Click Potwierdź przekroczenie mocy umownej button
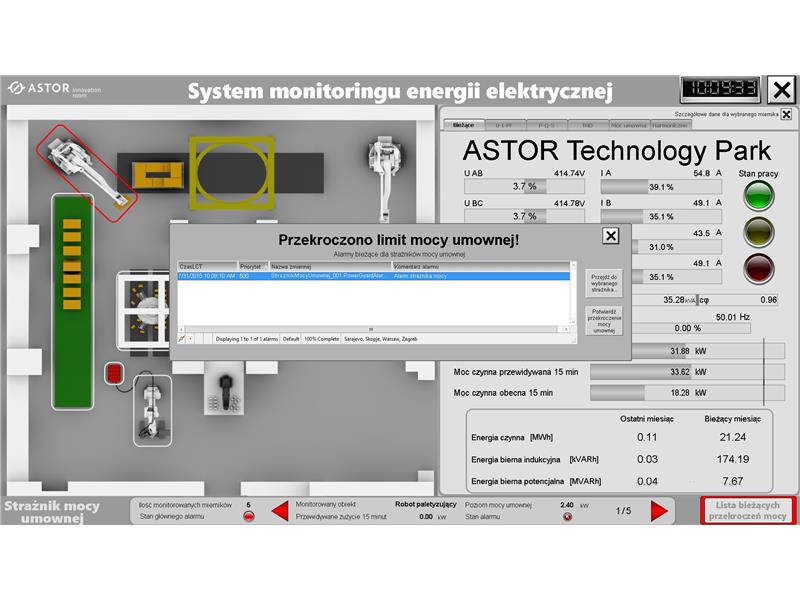Image resolution: width=800 pixels, height=600 pixels. (x=604, y=321)
